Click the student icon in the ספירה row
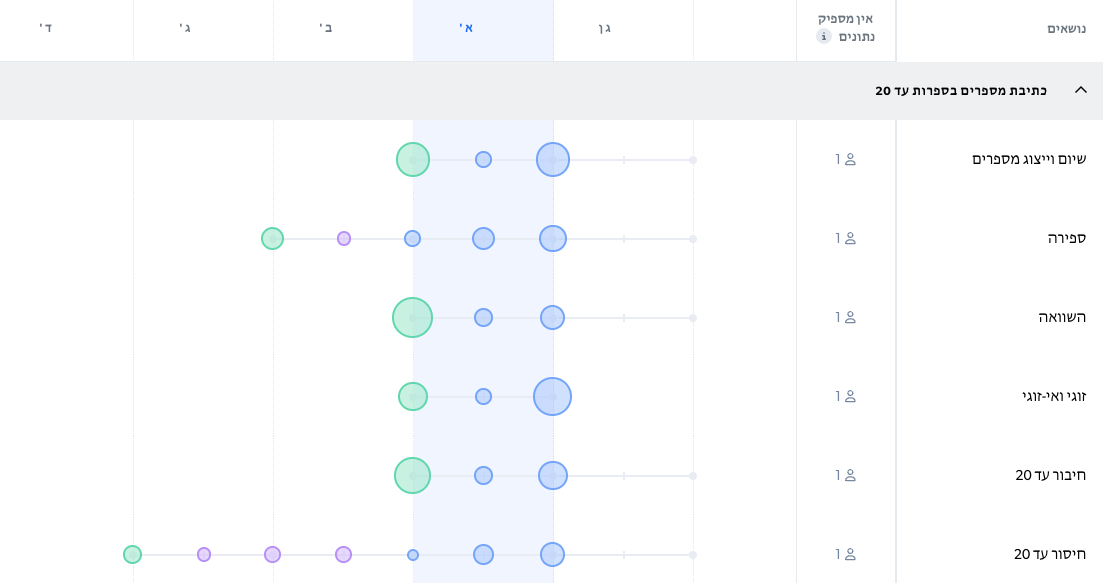Viewport: 1103px width, 583px height. point(850,238)
